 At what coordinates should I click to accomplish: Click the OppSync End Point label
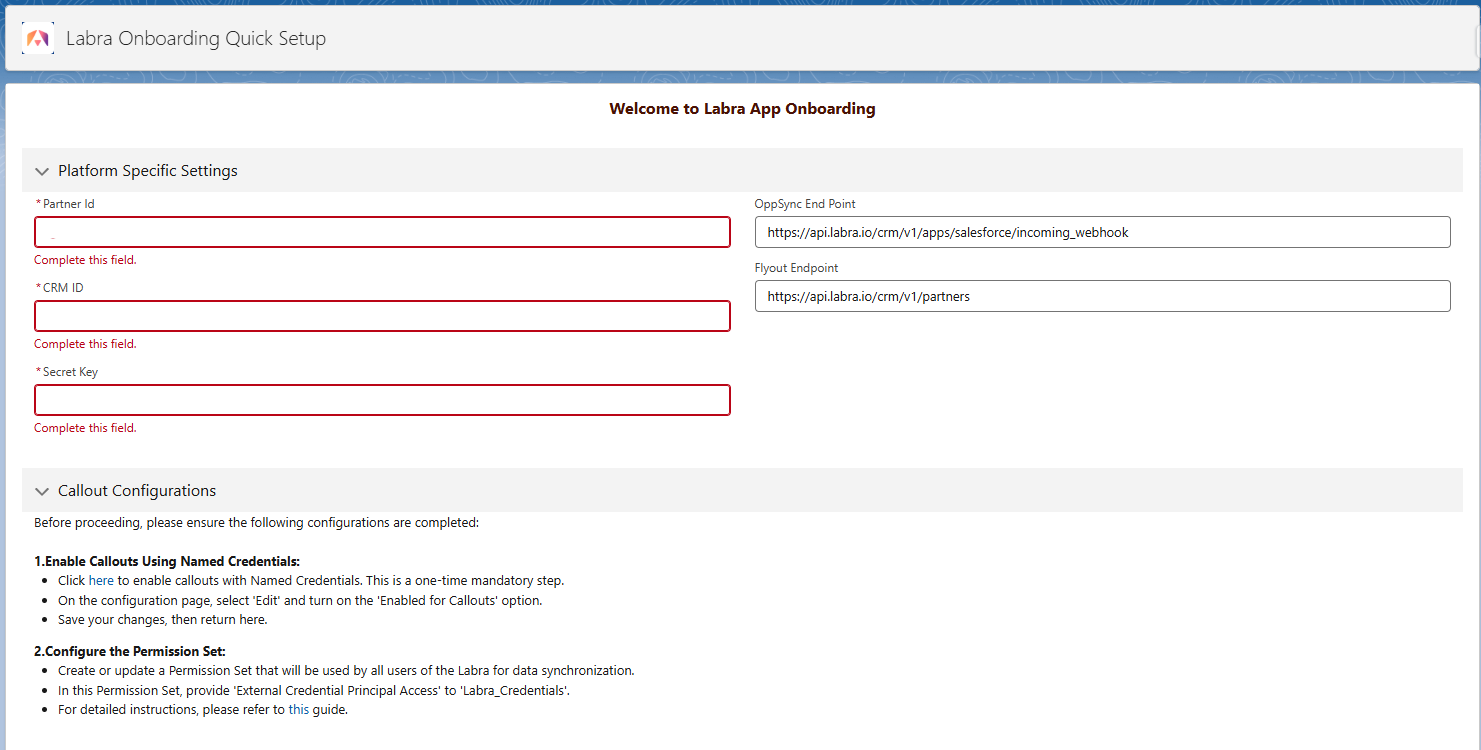coord(805,204)
